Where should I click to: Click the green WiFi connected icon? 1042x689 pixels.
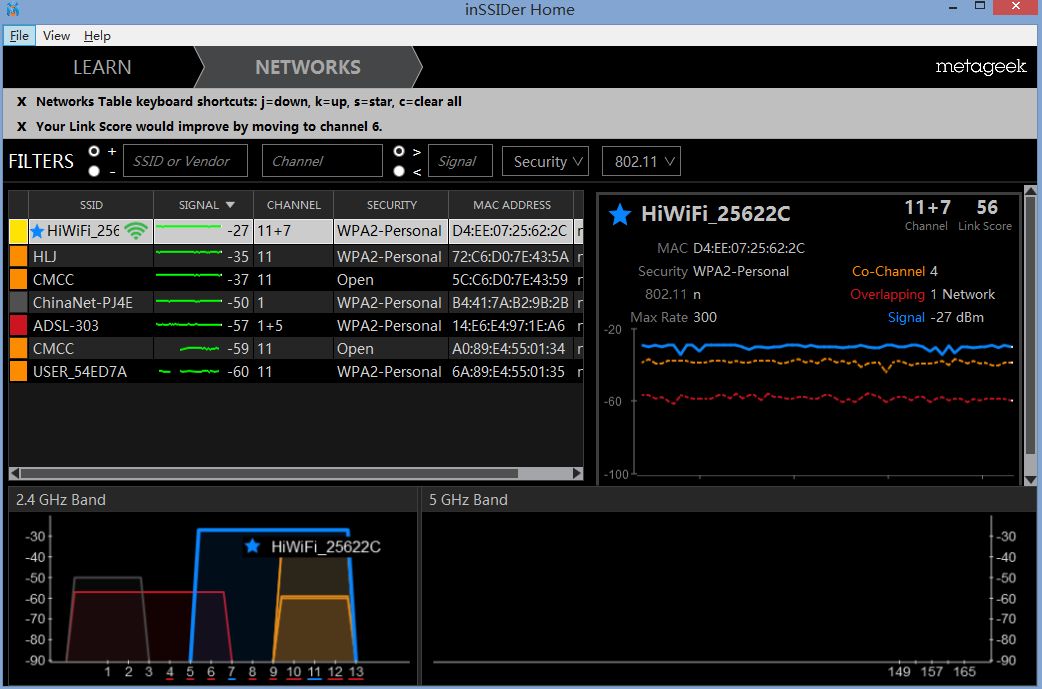[136, 231]
